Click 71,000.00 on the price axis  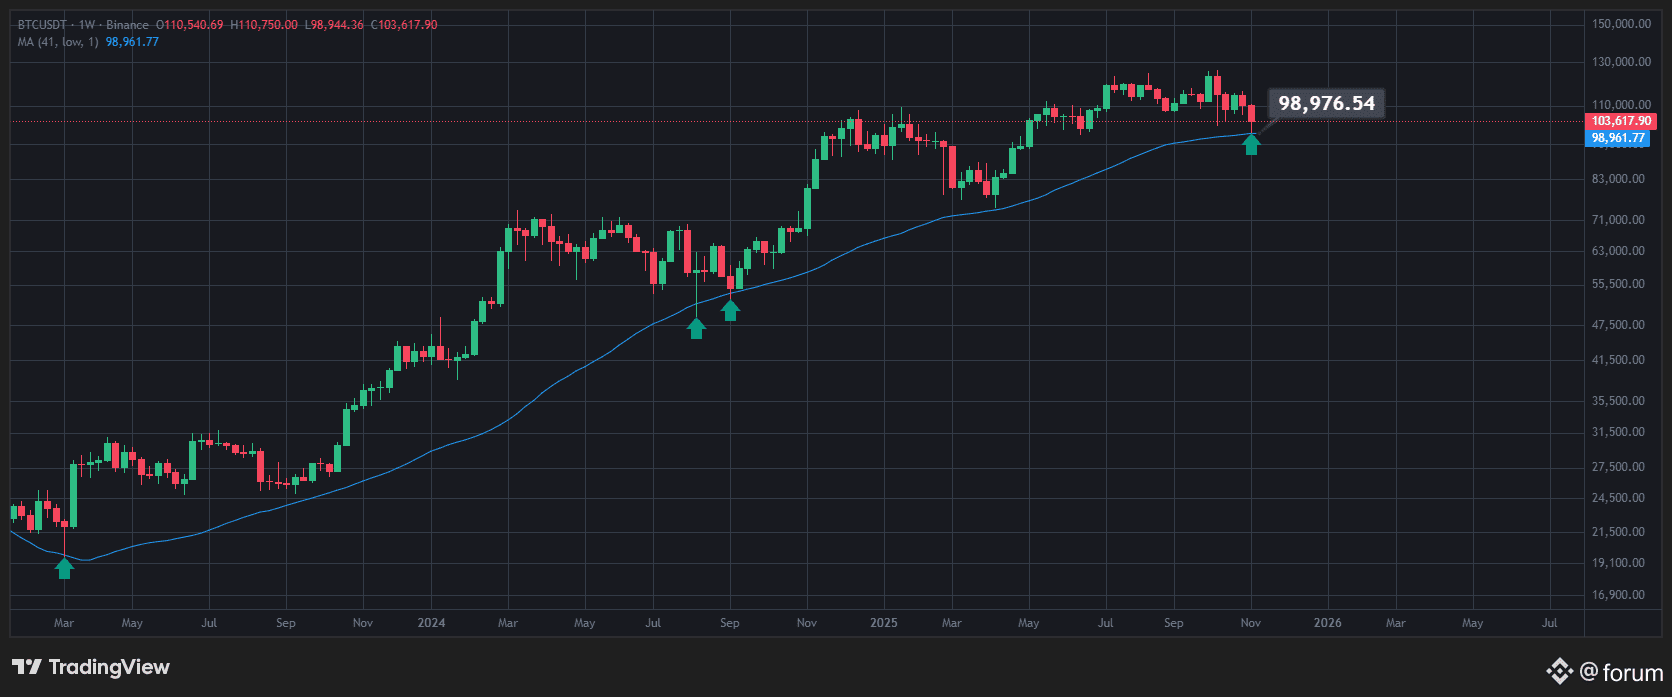tap(1618, 220)
